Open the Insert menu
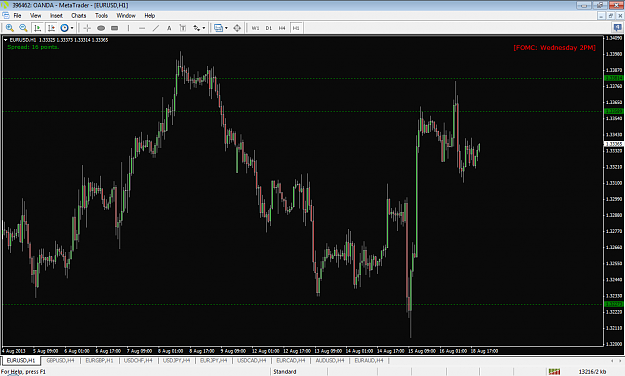The width and height of the screenshot is (625, 376). (56, 16)
